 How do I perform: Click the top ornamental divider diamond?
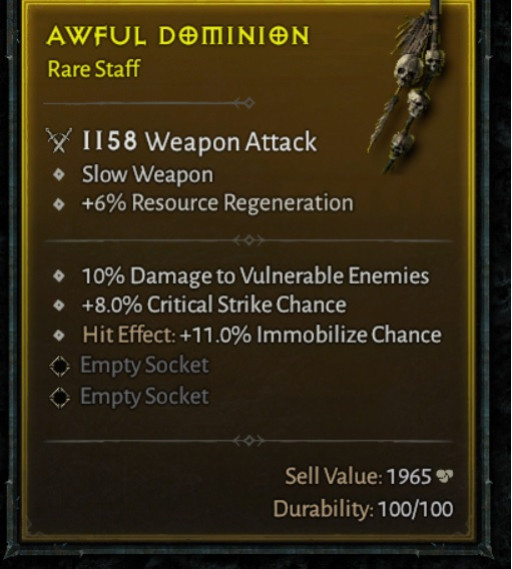245,103
